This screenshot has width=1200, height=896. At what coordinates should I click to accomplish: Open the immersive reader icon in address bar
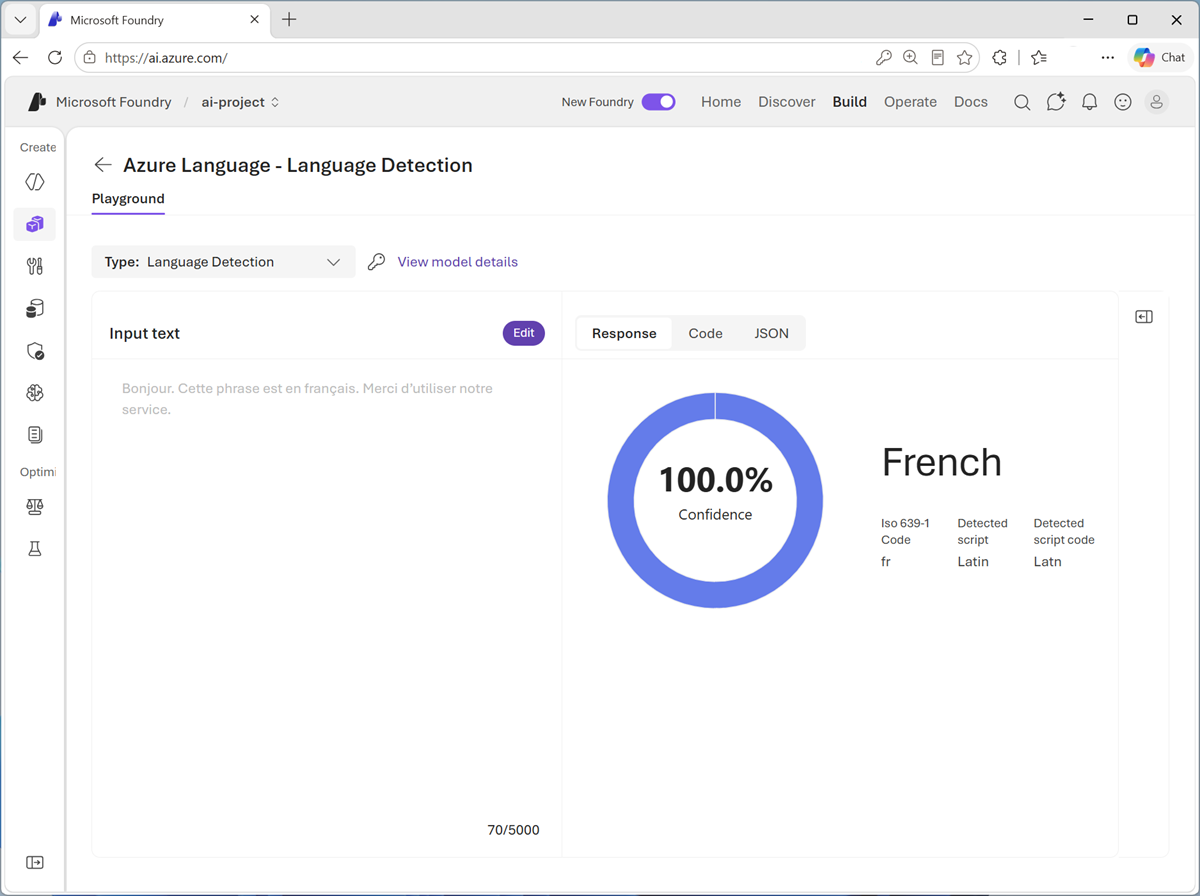pos(937,58)
